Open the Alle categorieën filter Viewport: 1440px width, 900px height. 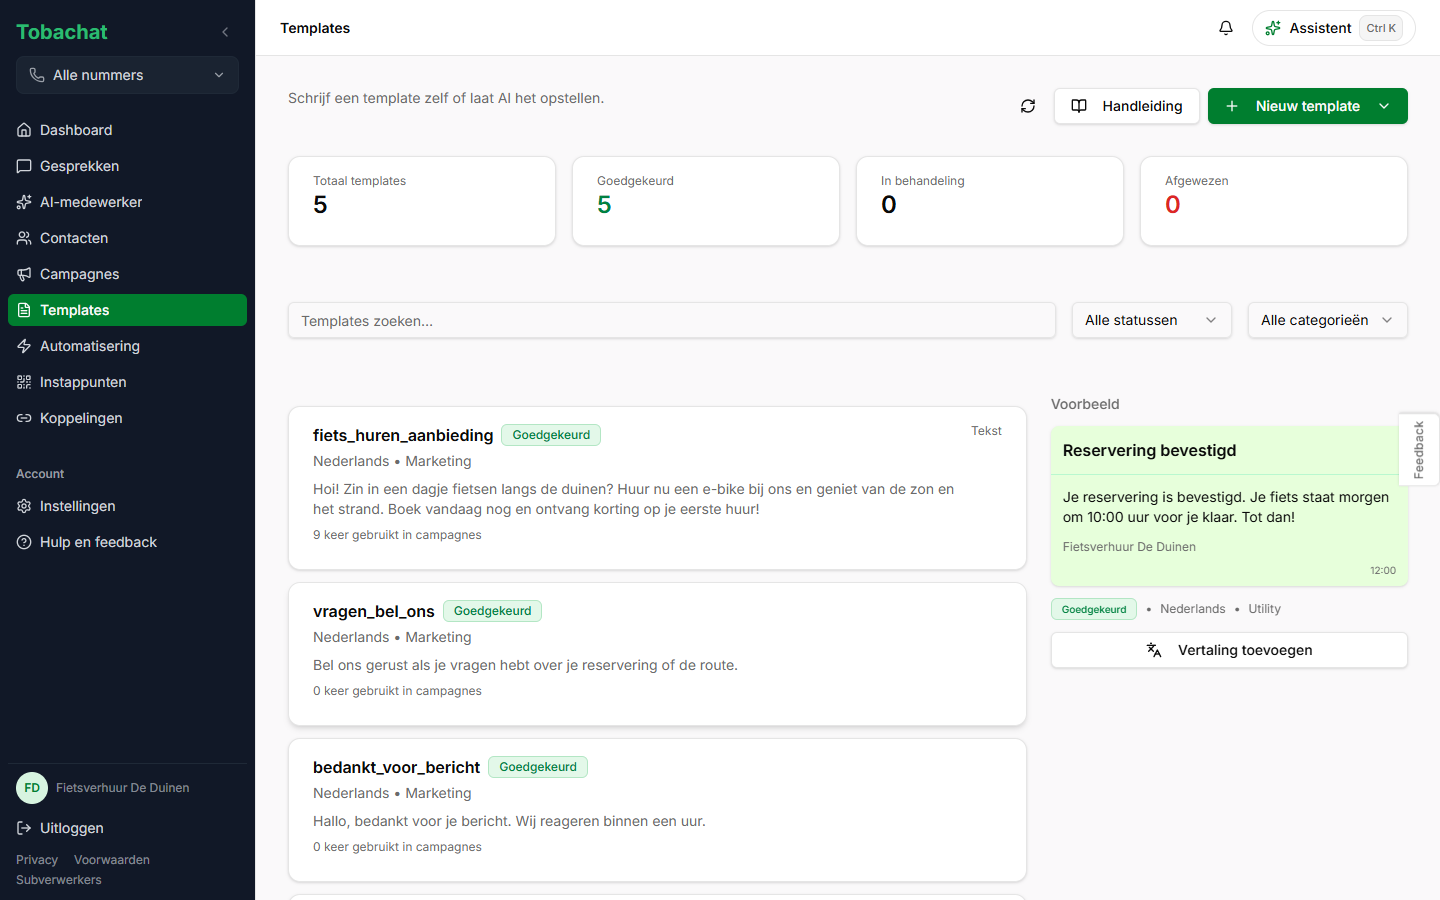pyautogui.click(x=1328, y=320)
